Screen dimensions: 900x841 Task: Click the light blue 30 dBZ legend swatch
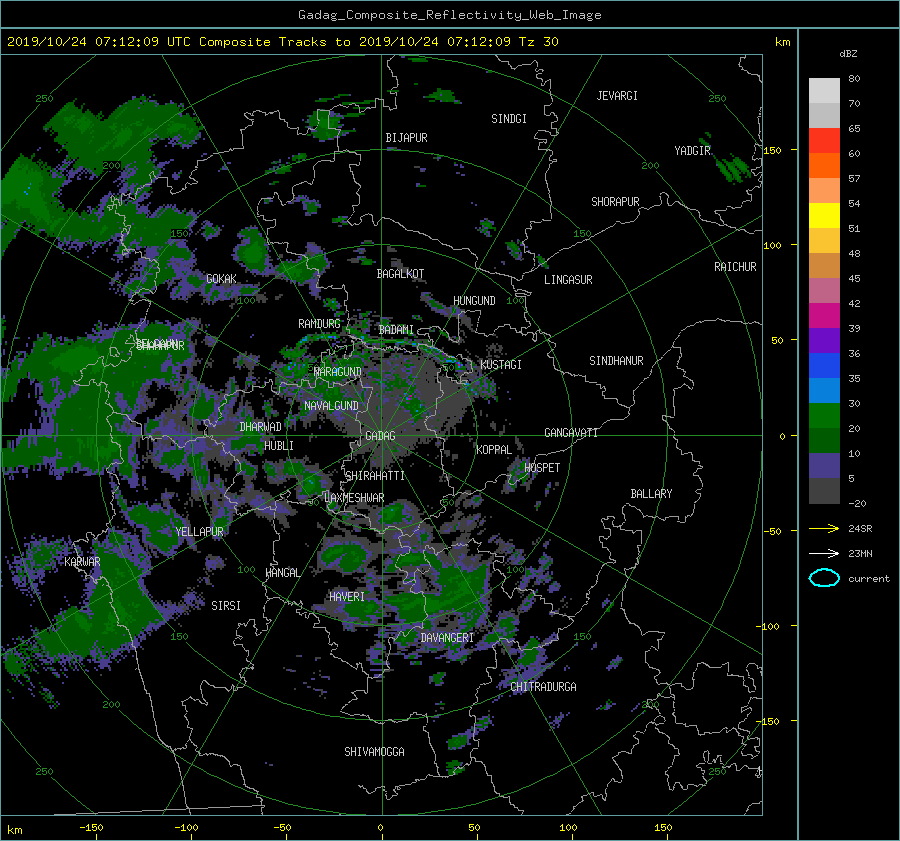click(824, 391)
